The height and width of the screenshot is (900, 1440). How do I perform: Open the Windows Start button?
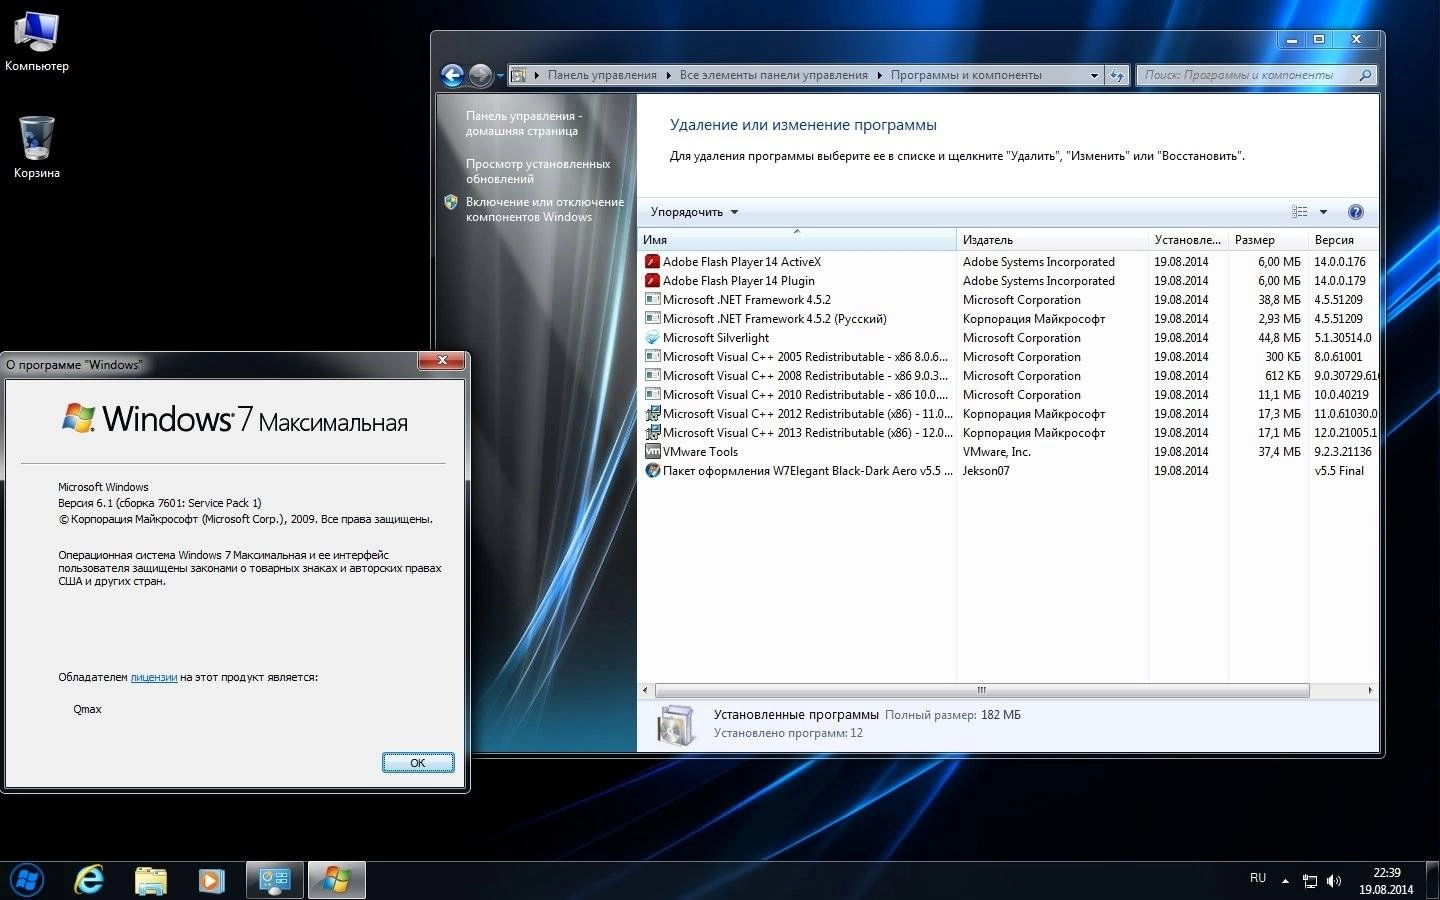click(26, 880)
